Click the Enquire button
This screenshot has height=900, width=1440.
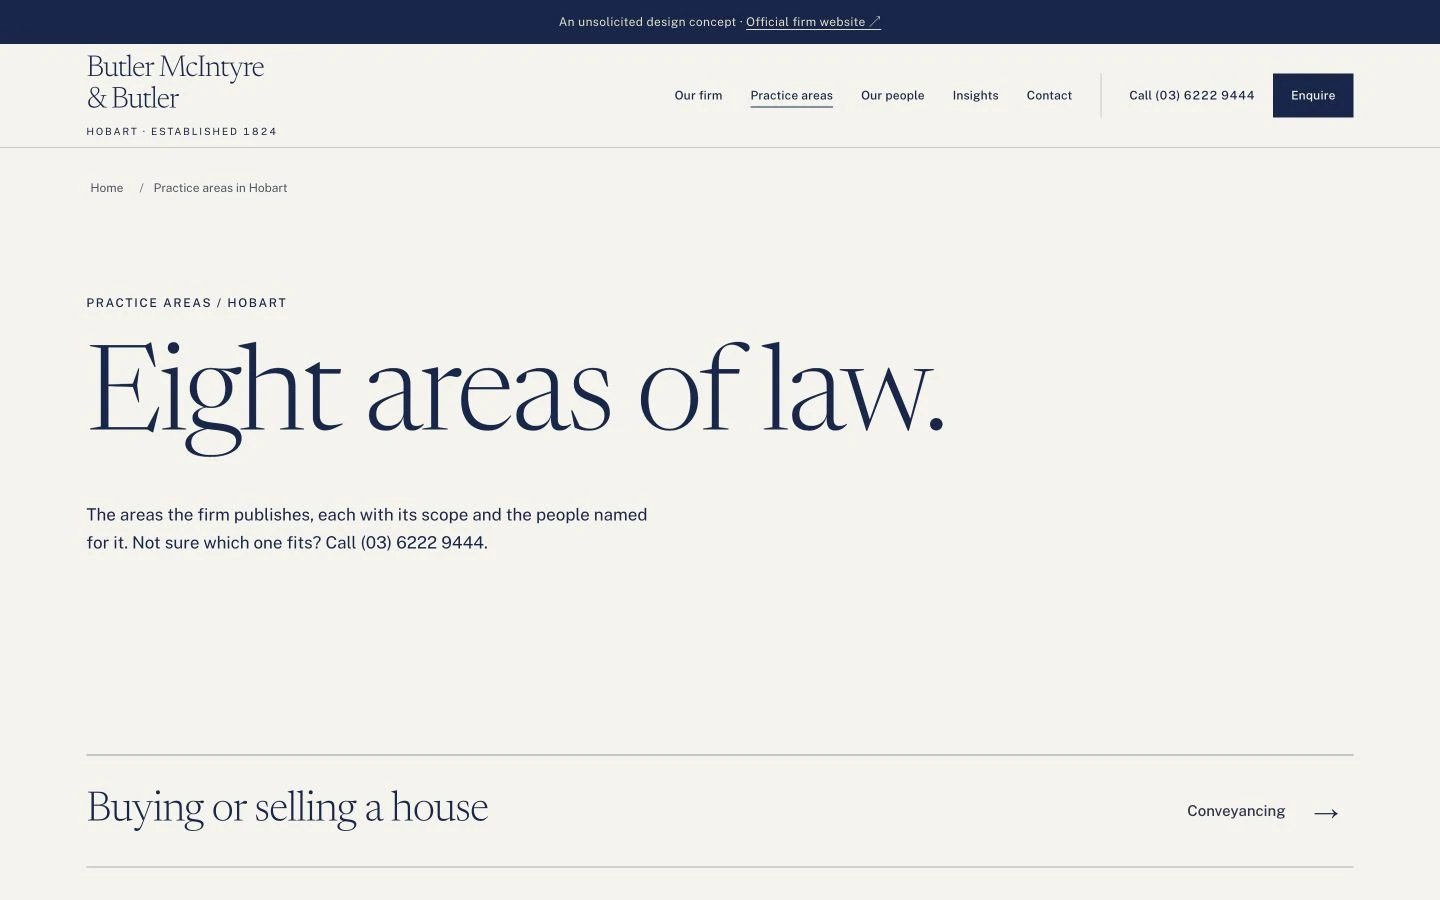tap(1312, 95)
